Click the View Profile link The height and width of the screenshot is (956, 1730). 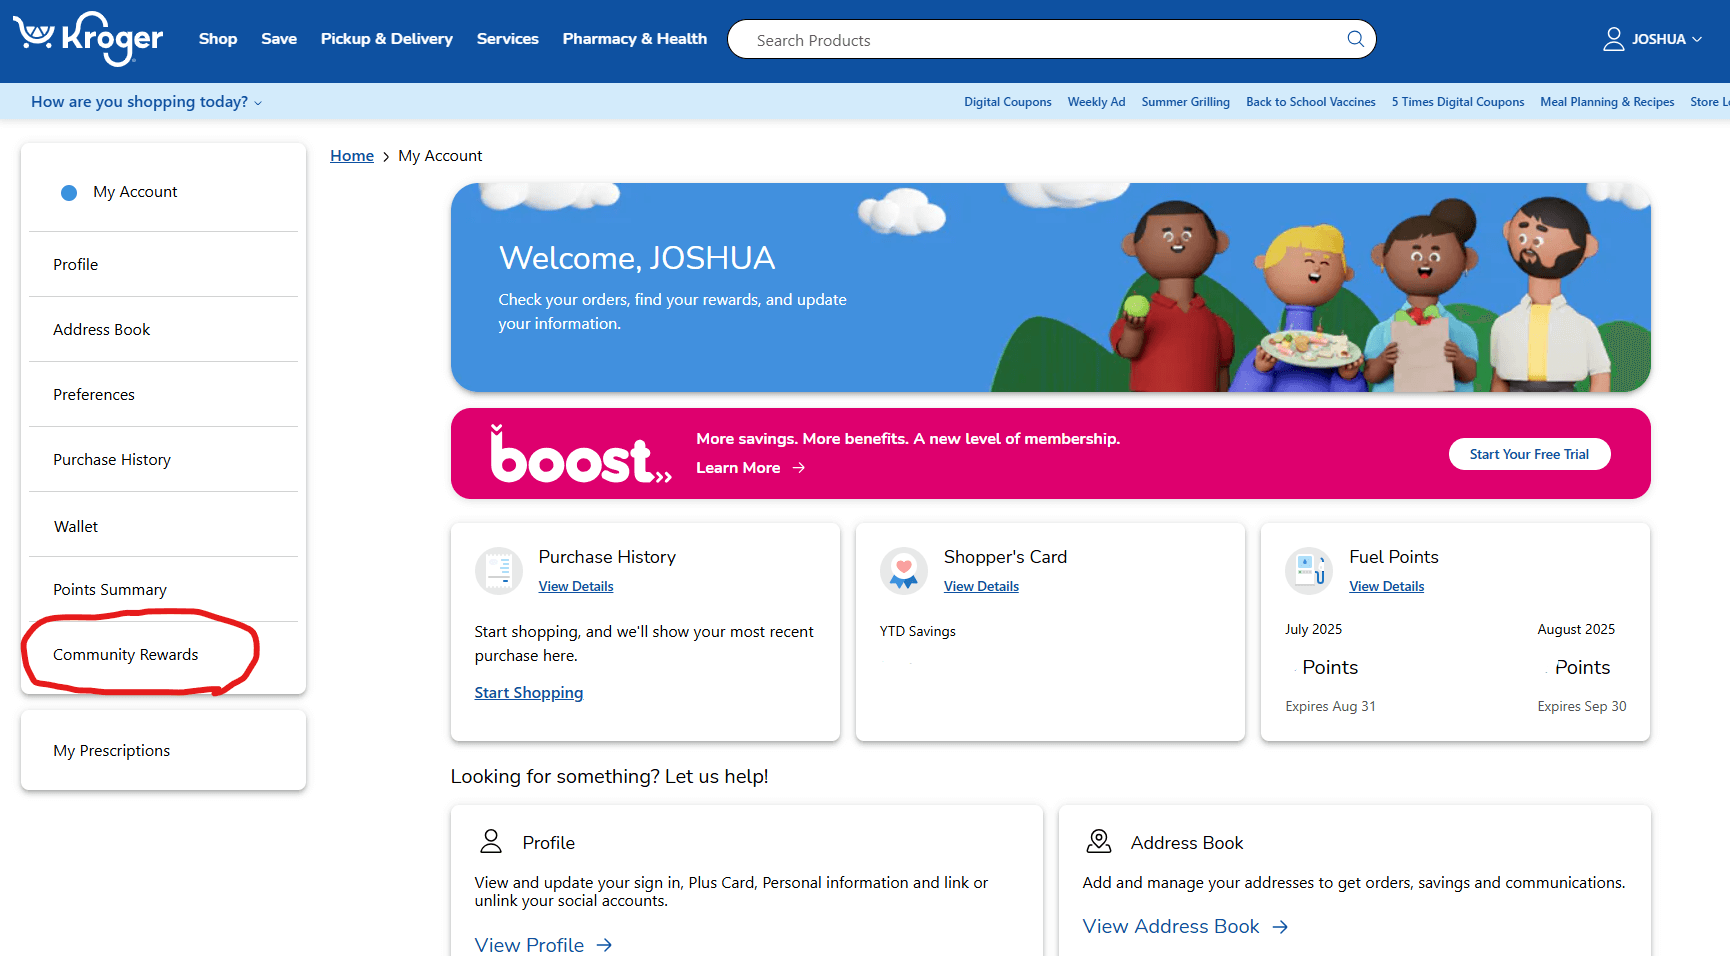(529, 945)
